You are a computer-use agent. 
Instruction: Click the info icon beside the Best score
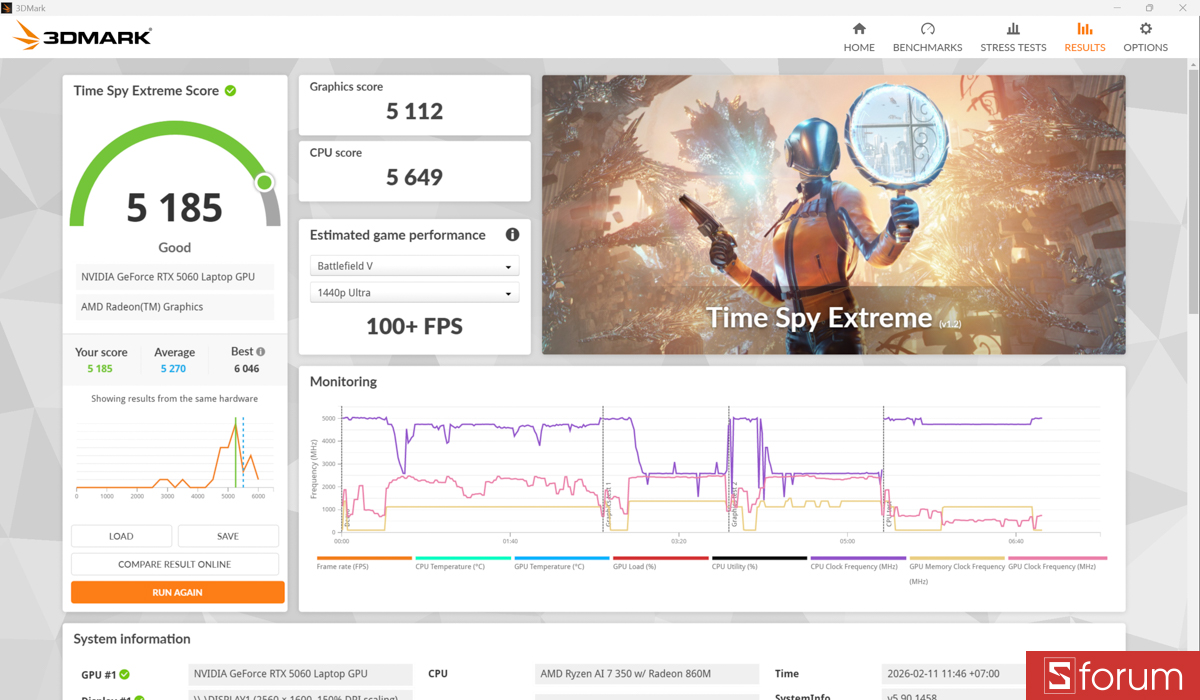pyautogui.click(x=261, y=351)
